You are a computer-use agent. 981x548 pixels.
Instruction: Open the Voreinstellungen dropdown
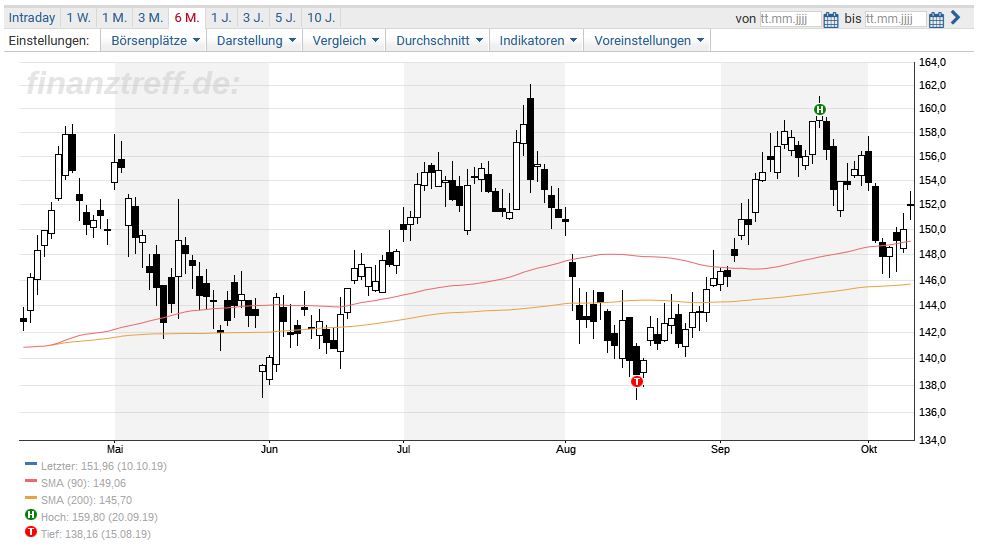[648, 41]
